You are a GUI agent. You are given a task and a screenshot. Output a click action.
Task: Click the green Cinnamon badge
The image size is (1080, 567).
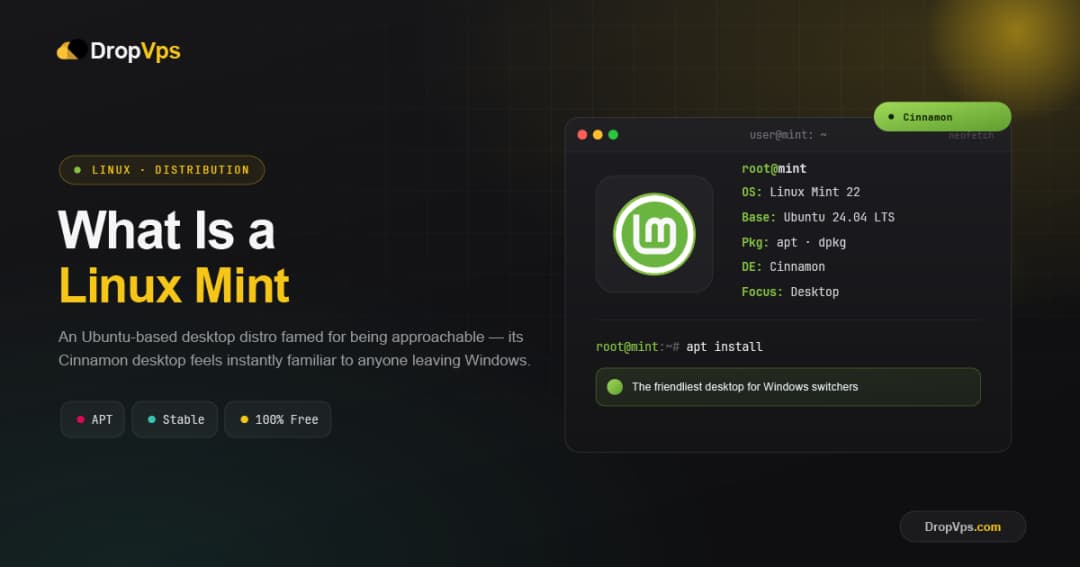pyautogui.click(x=942, y=117)
